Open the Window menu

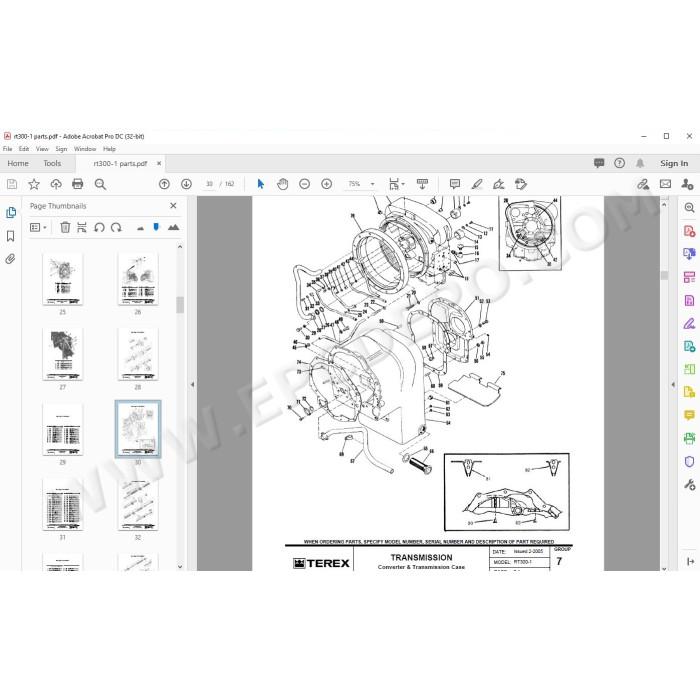(x=85, y=149)
